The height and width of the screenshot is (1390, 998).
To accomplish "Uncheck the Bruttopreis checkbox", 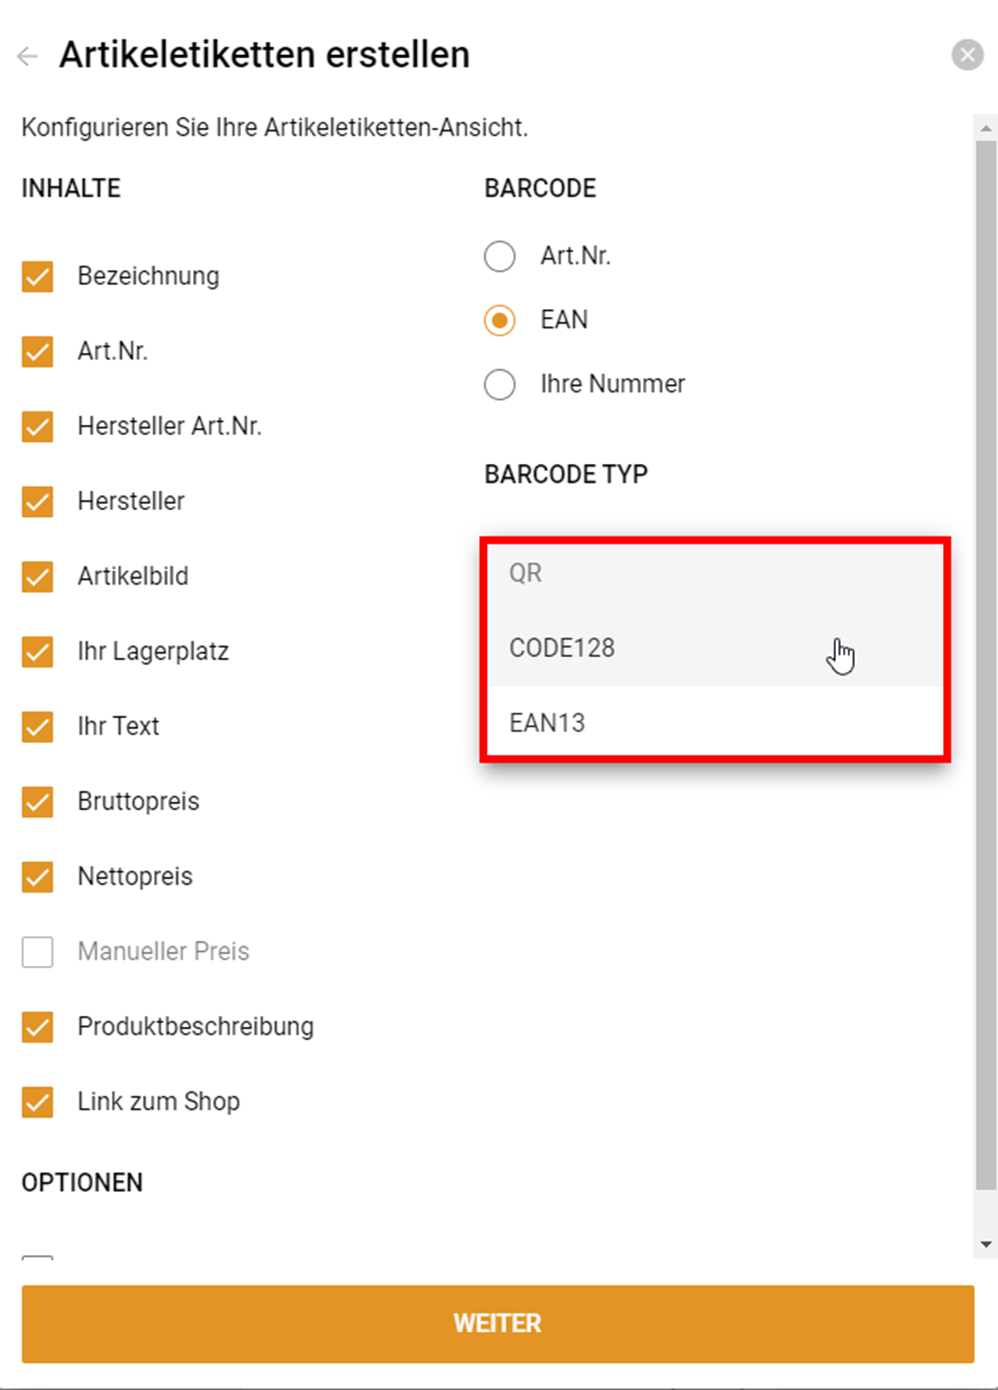I will pos(38,802).
